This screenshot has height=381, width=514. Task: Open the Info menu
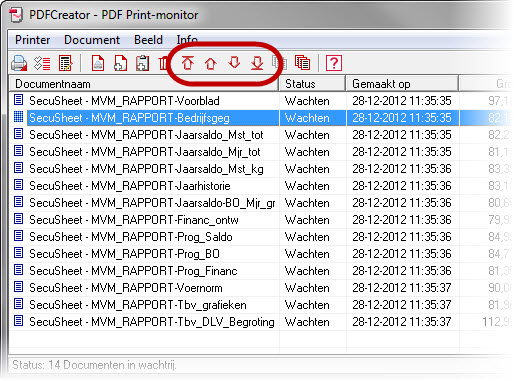187,40
